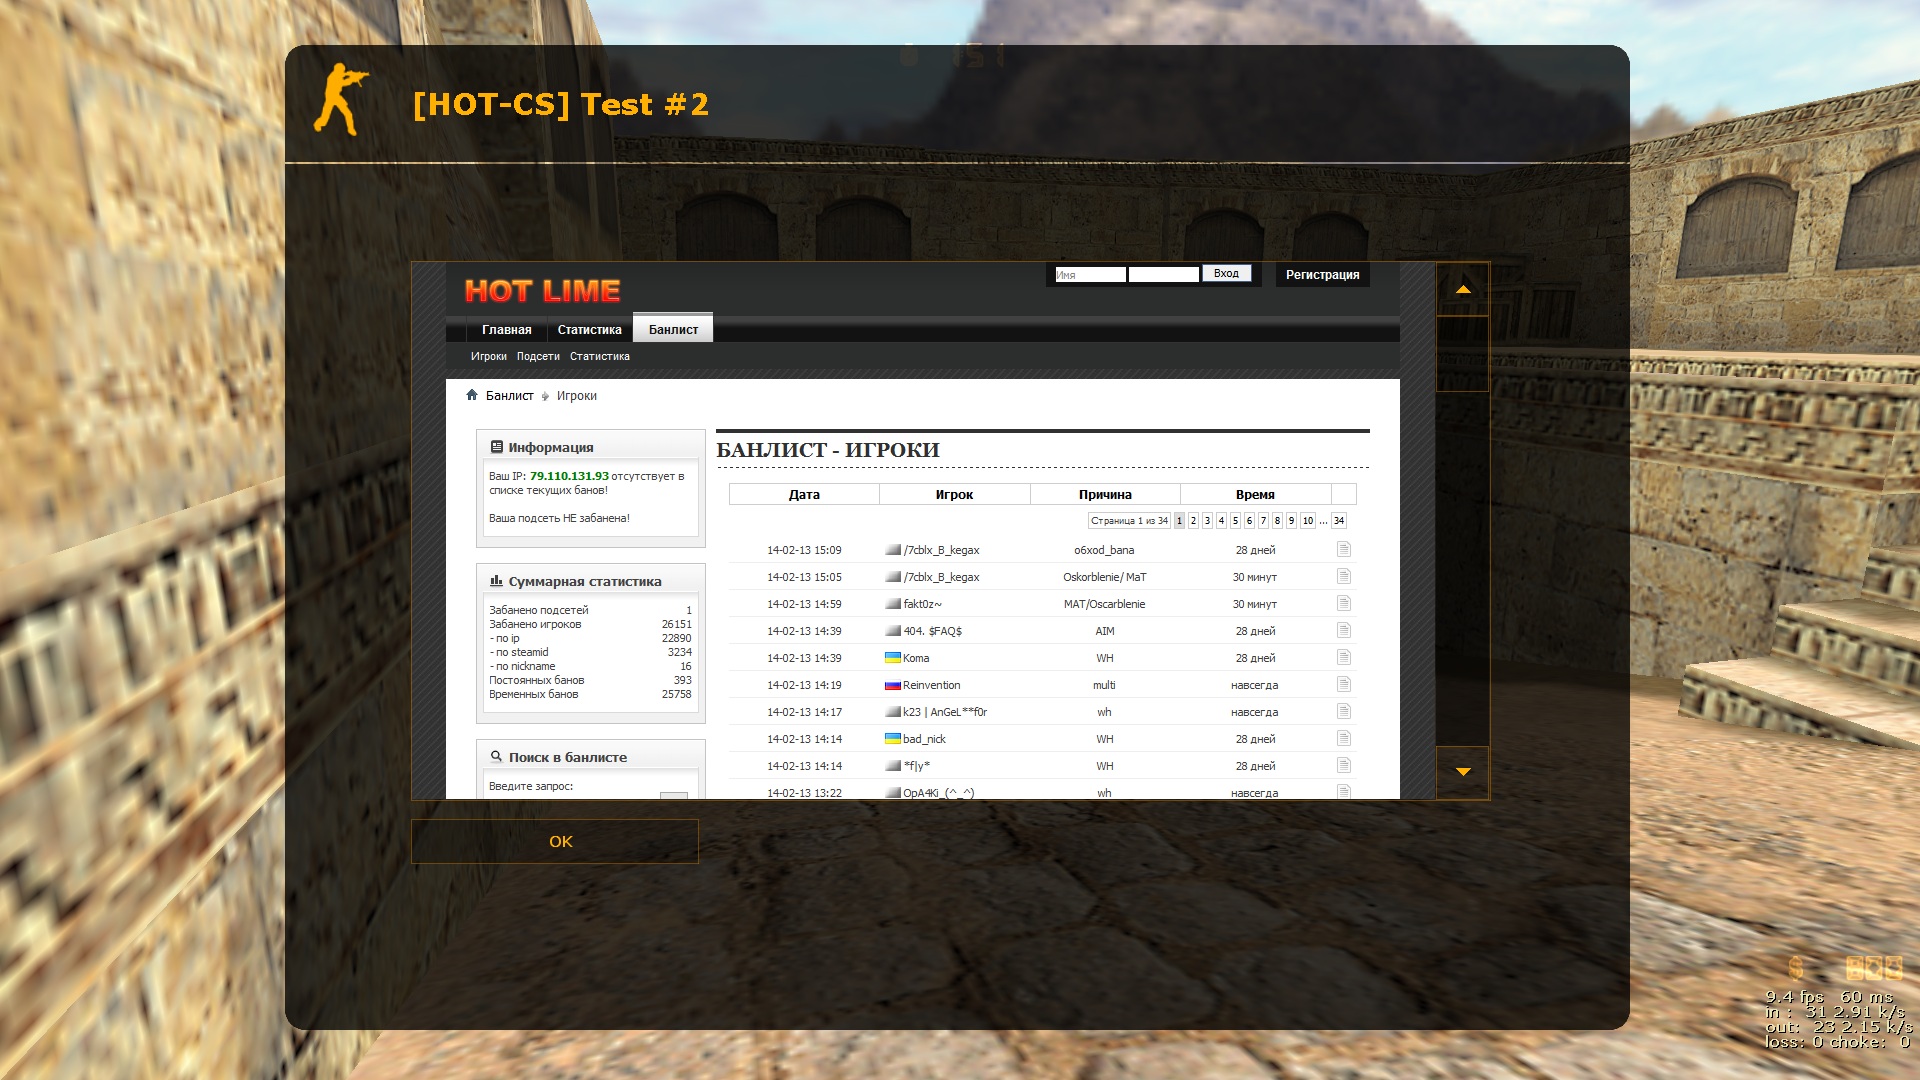Click the [HOT-CS] Test #2 title
1920x1080 pixels.
[561, 104]
